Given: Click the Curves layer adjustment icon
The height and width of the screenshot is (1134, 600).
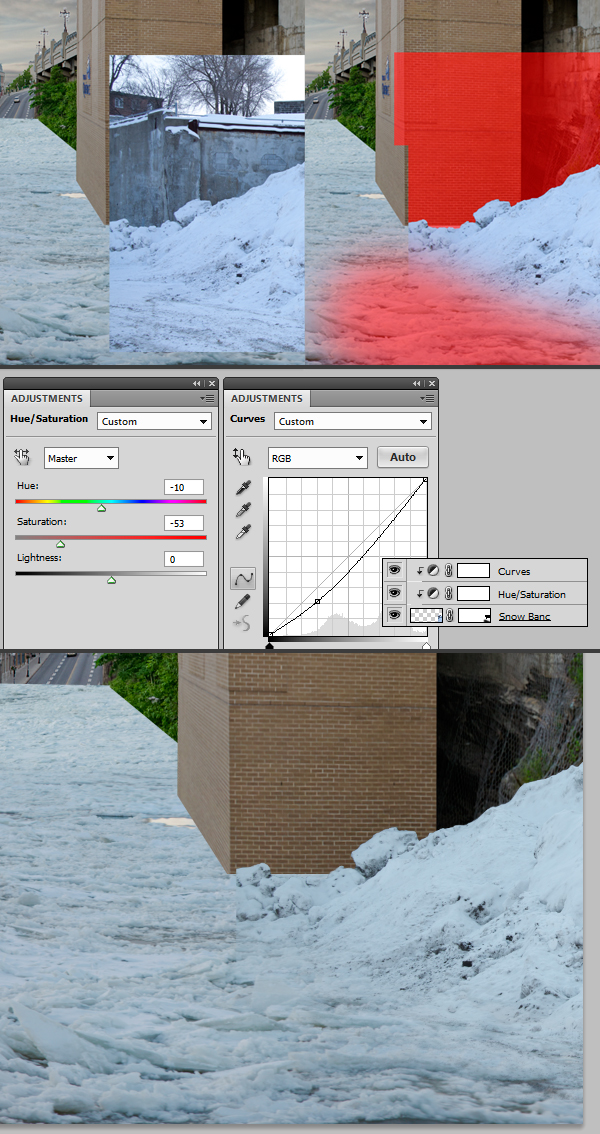Looking at the screenshot, I should 433,571.
